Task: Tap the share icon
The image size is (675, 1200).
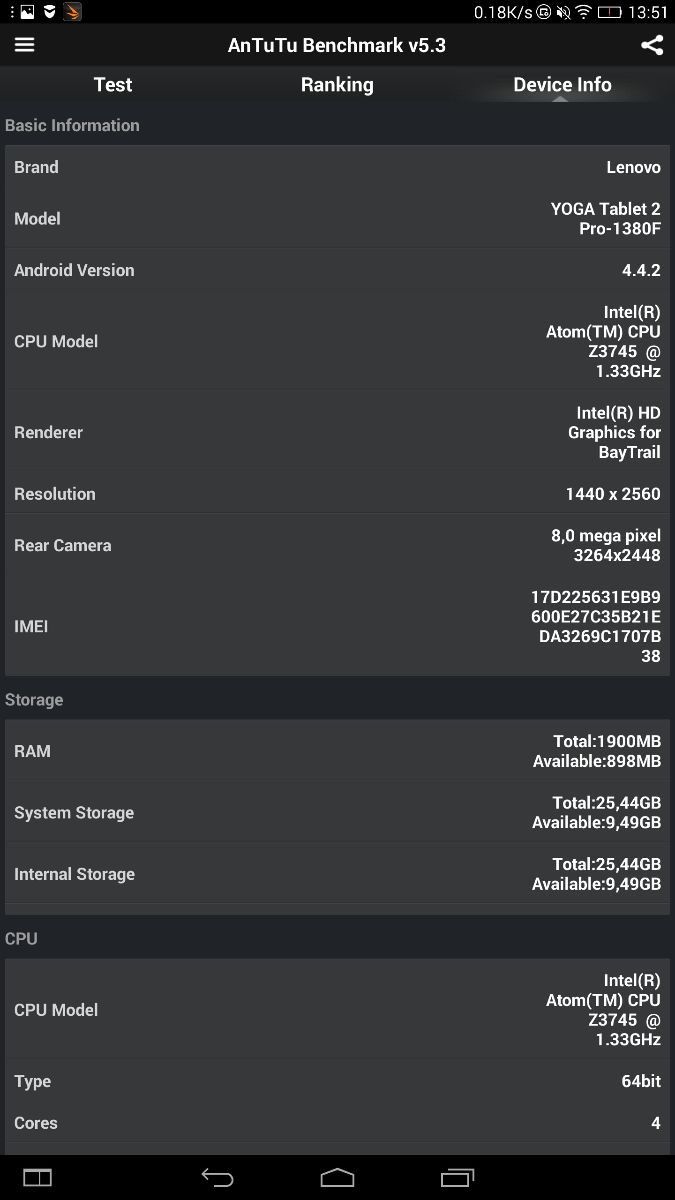Action: 651,45
